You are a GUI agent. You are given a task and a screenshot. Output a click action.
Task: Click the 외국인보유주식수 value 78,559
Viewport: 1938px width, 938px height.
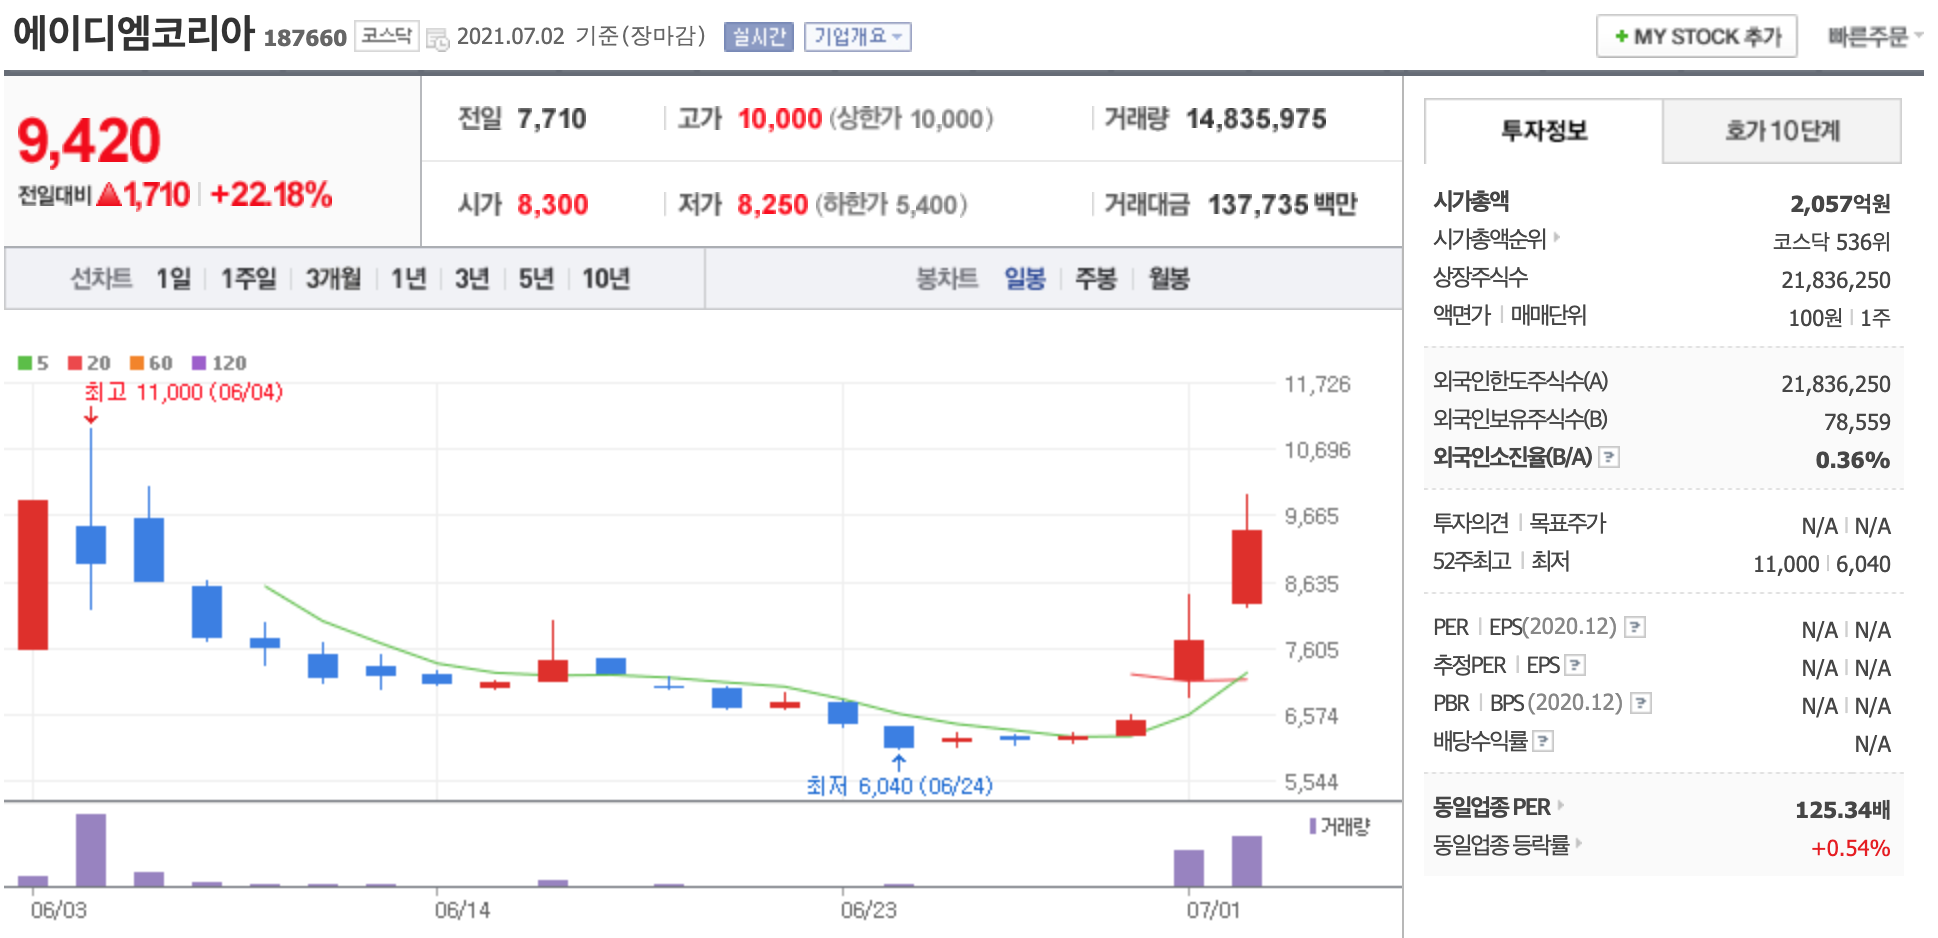(x=1857, y=422)
